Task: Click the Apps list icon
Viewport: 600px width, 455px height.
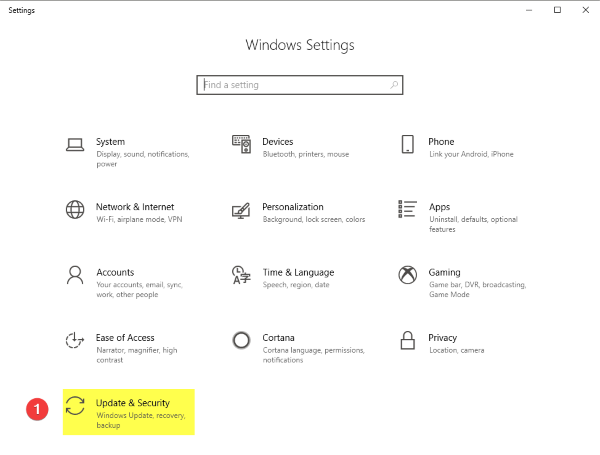Action: pos(408,209)
